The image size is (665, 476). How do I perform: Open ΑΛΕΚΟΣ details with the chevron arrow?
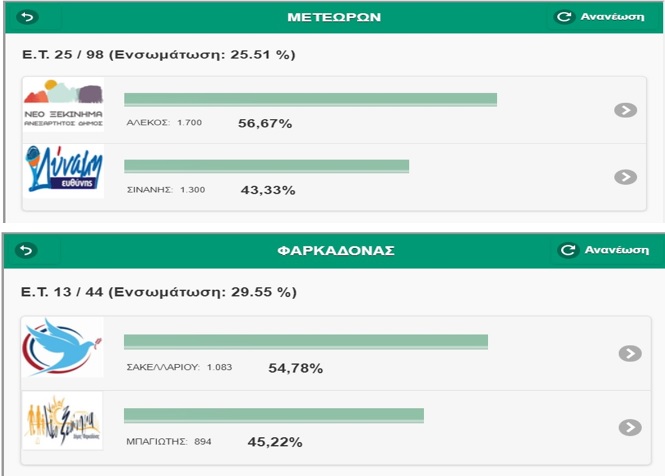(x=626, y=110)
